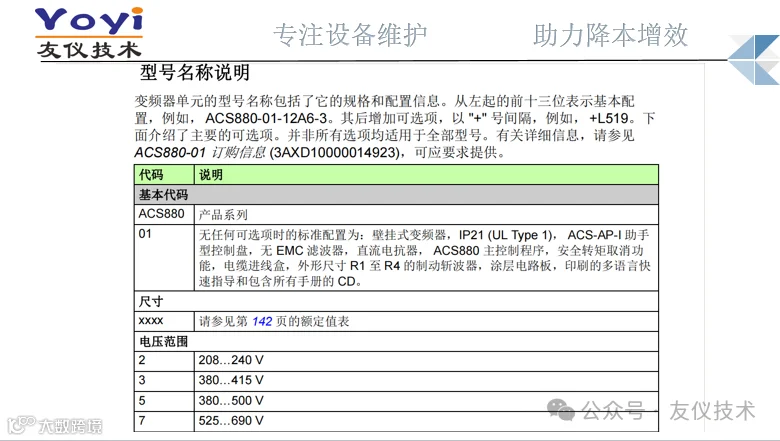The width and height of the screenshot is (780, 441).
Task: Select the xxxx code cell
Action: click(164, 321)
